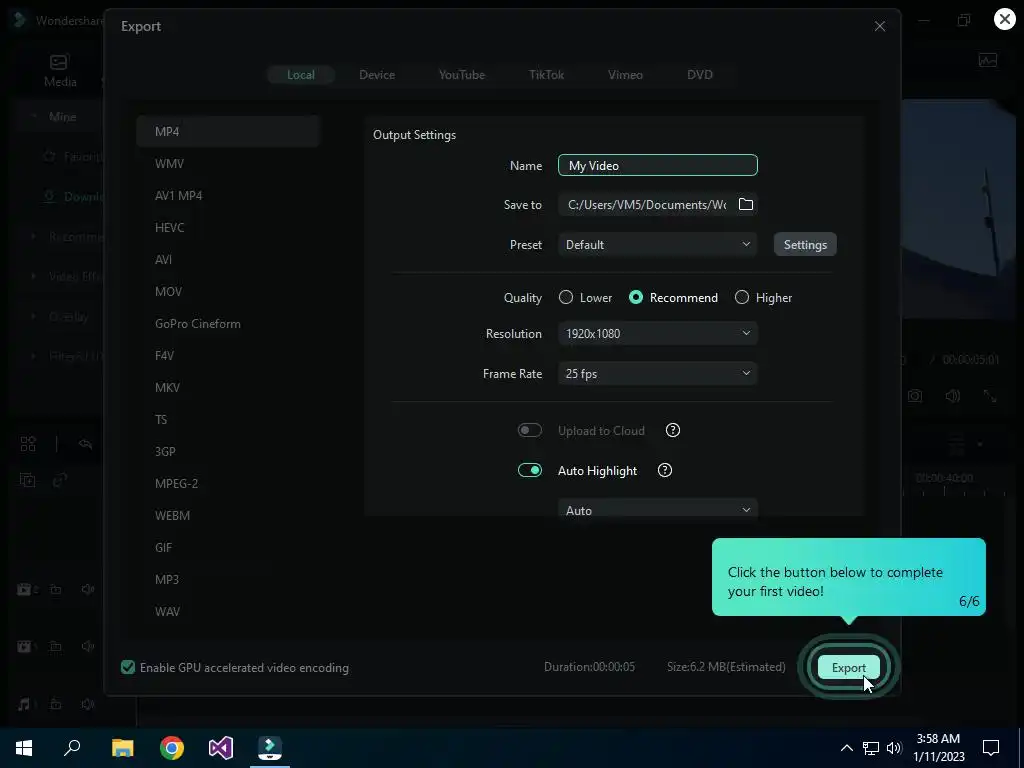Open the Auto highlight duration dropdown
Viewport: 1024px width, 768px height.
[658, 509]
